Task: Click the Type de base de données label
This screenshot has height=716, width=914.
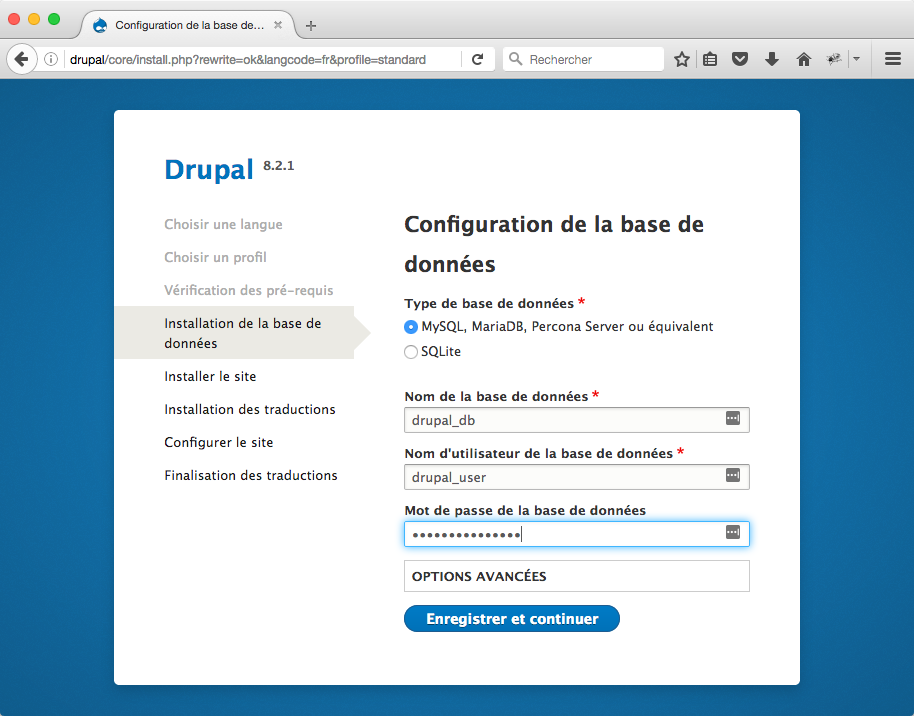Action: pyautogui.click(x=489, y=303)
